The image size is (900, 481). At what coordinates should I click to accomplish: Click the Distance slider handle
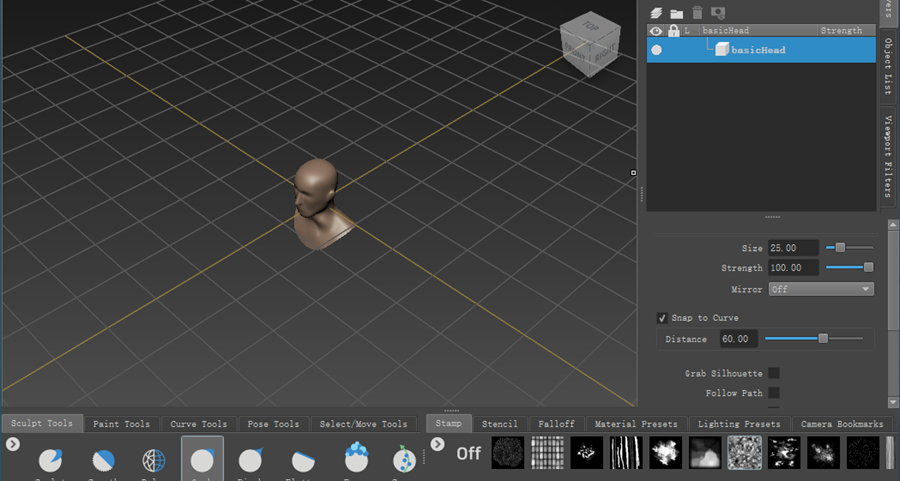tap(823, 339)
